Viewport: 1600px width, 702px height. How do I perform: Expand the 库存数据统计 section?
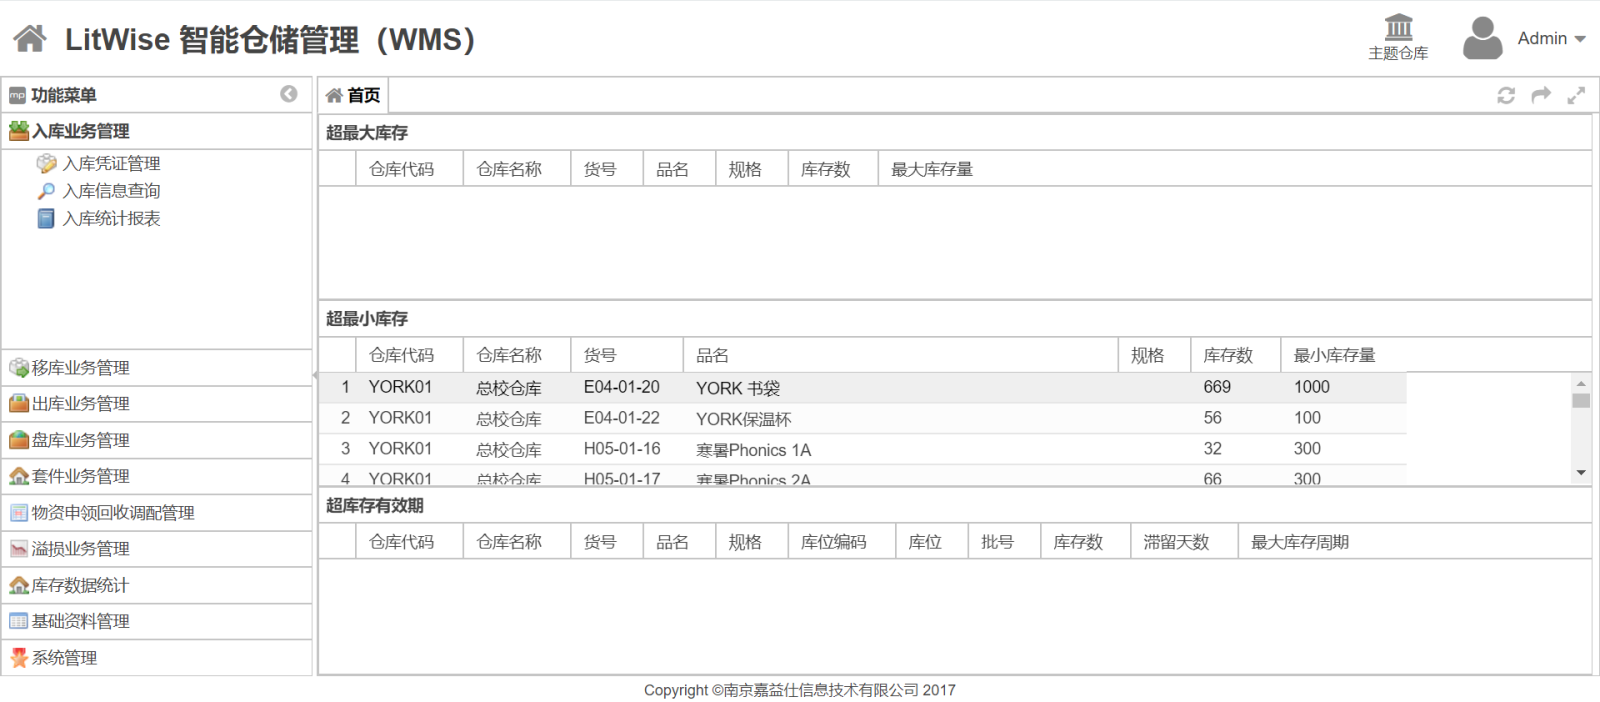tap(157, 585)
